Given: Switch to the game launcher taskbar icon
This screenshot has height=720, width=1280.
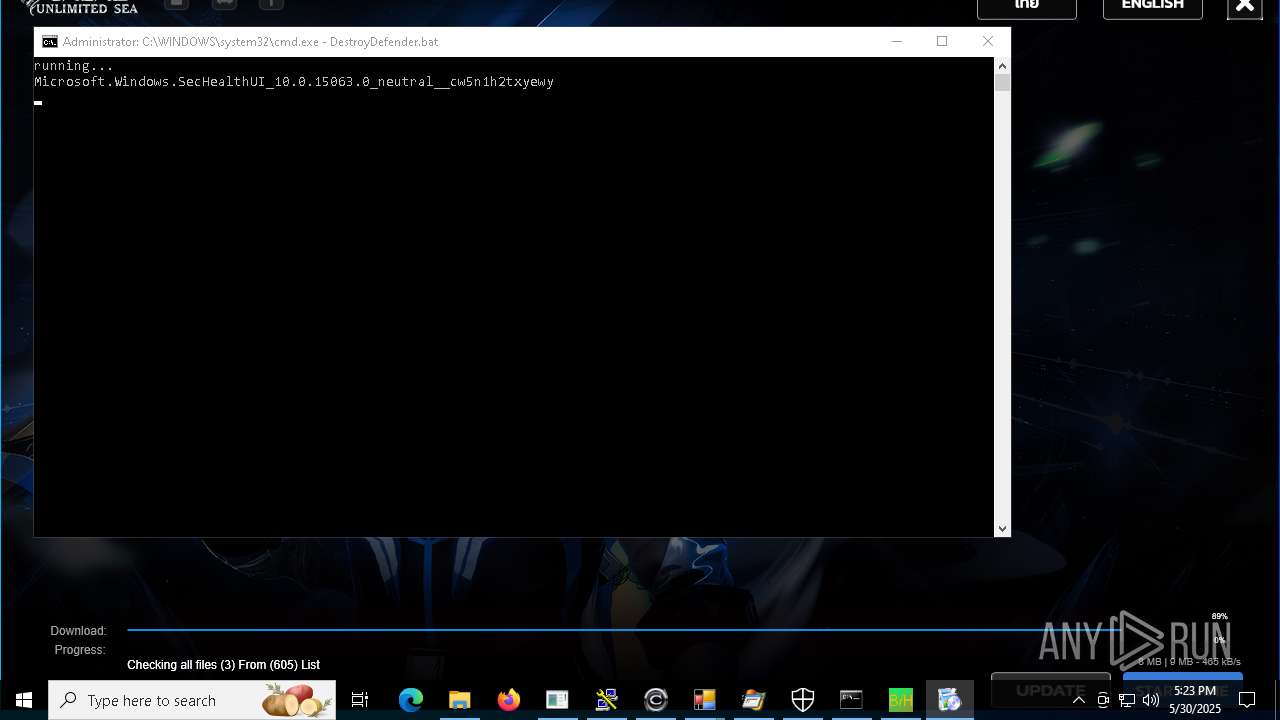Looking at the screenshot, I should click(950, 700).
